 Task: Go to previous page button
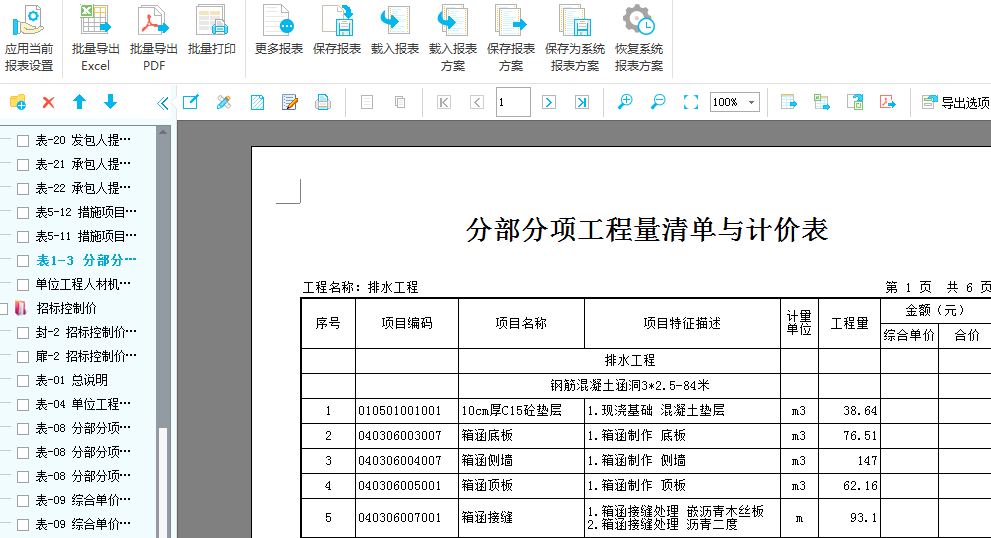[477, 102]
